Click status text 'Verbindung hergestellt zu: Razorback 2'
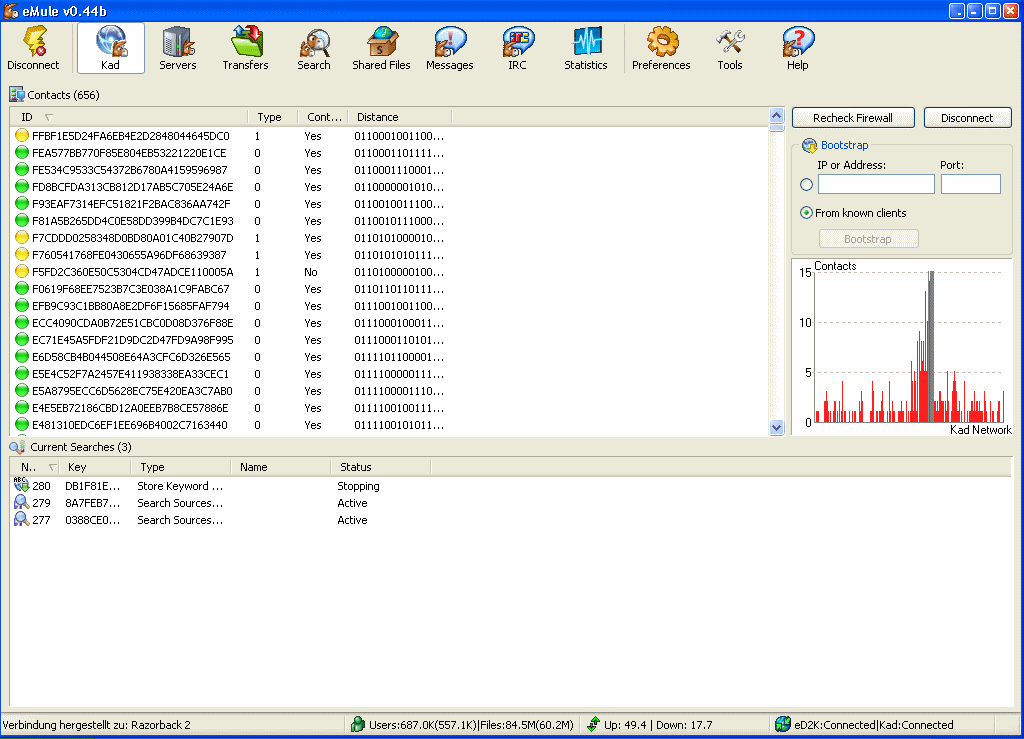The image size is (1024, 739). 97,725
